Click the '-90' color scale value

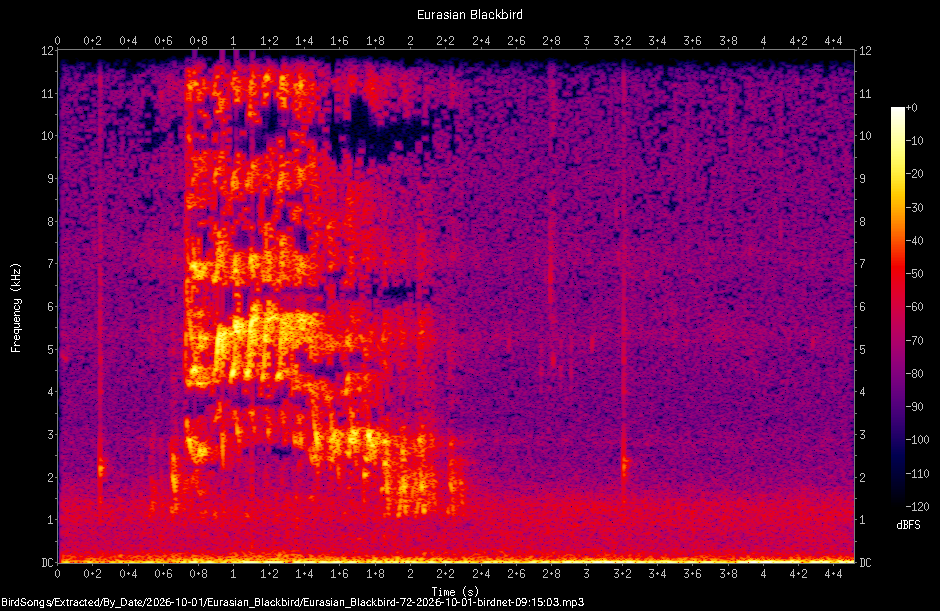(914, 407)
